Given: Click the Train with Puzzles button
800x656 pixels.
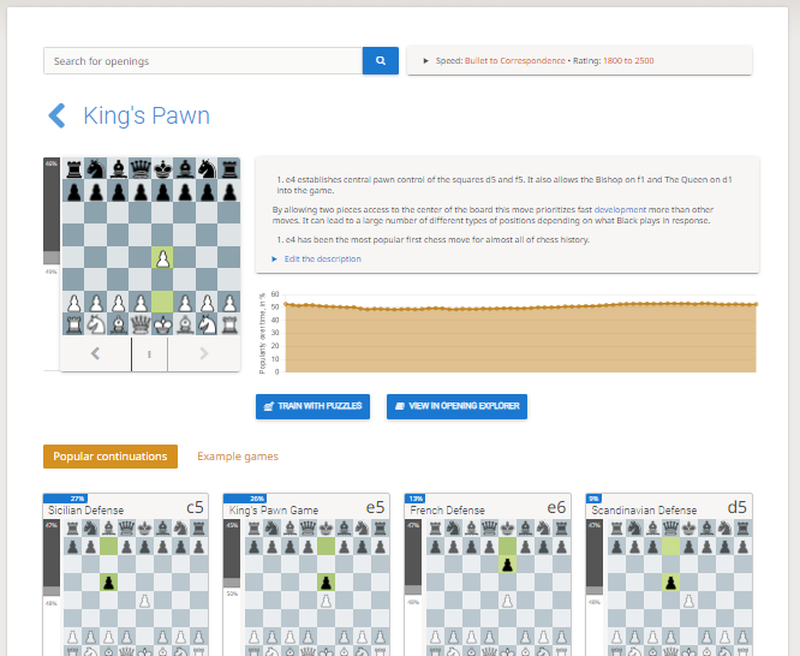Looking at the screenshot, I should coord(314,406).
